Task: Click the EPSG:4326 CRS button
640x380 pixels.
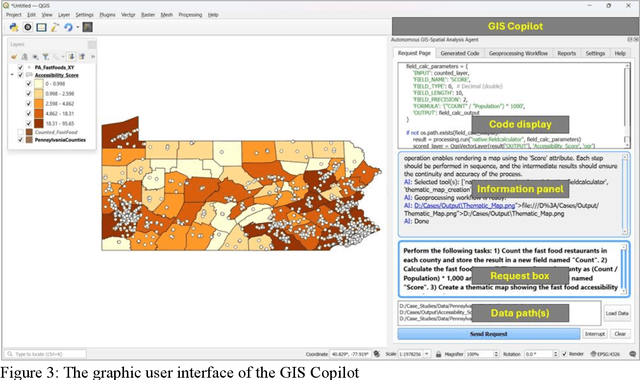Action: 605,354
